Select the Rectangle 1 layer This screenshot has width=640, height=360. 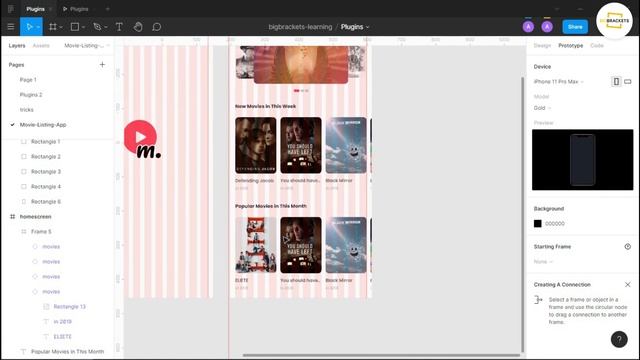(x=46, y=142)
